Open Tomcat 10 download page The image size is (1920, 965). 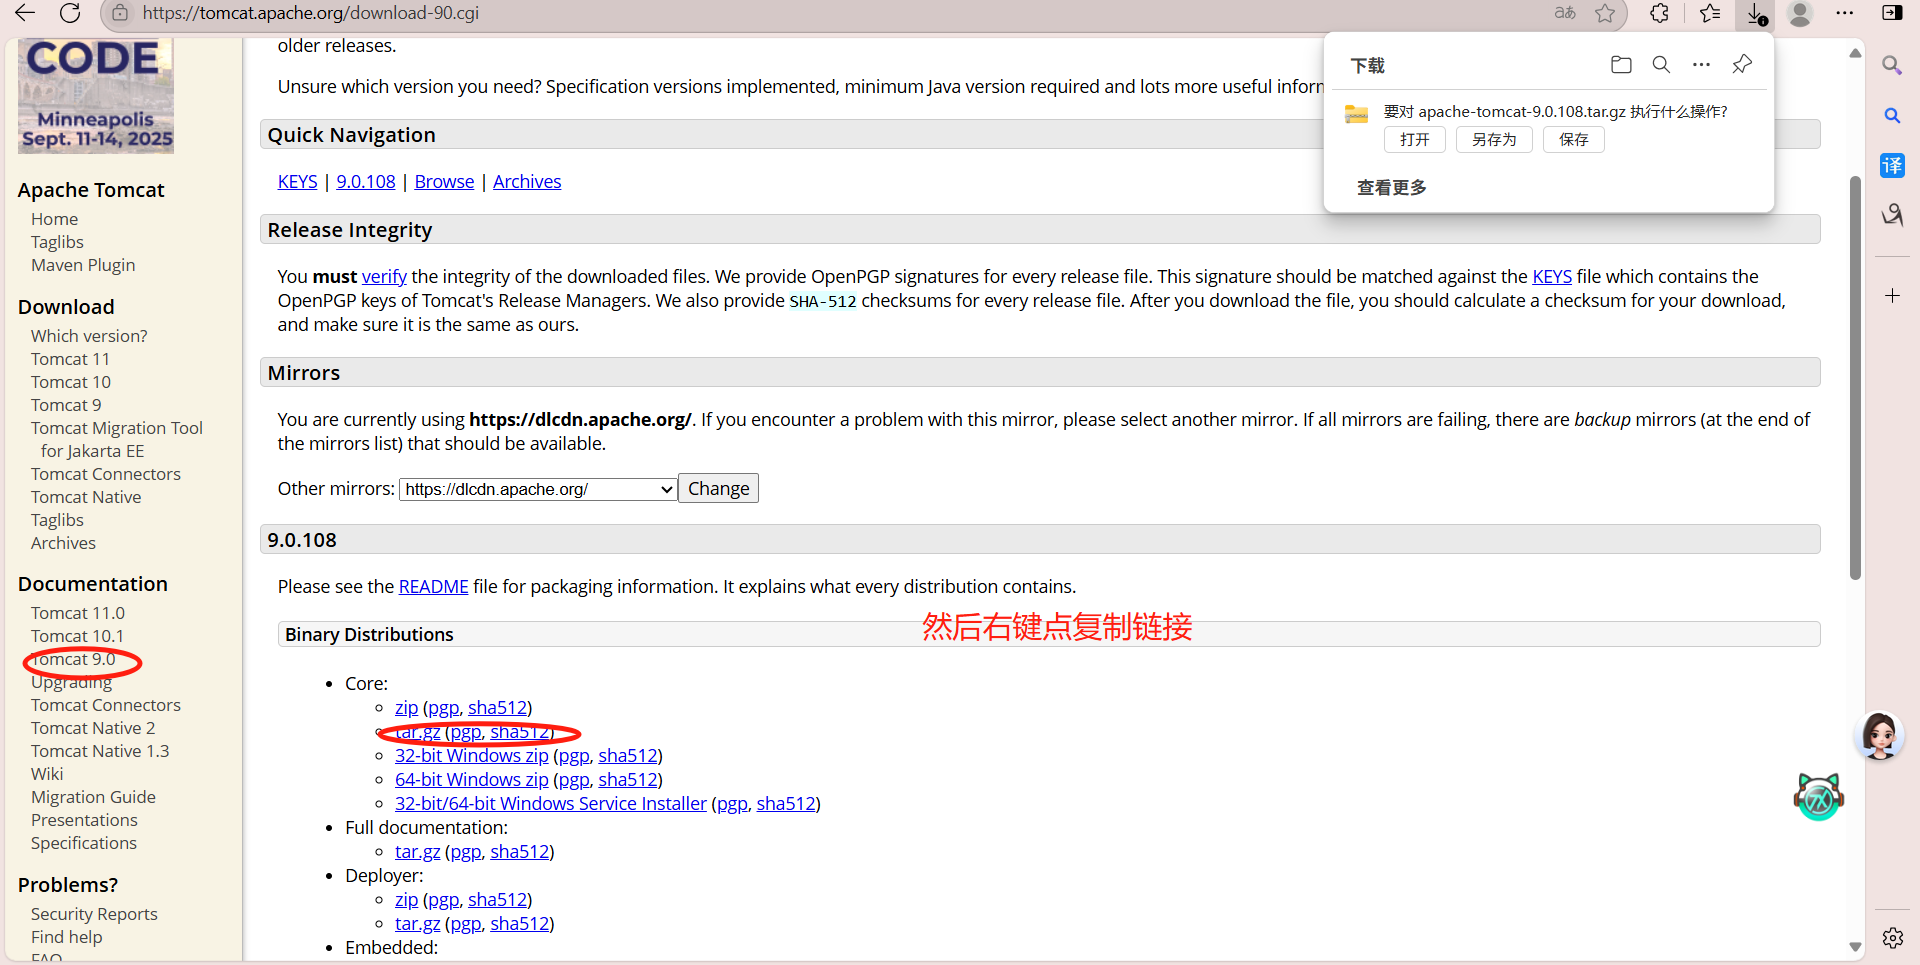click(x=71, y=382)
